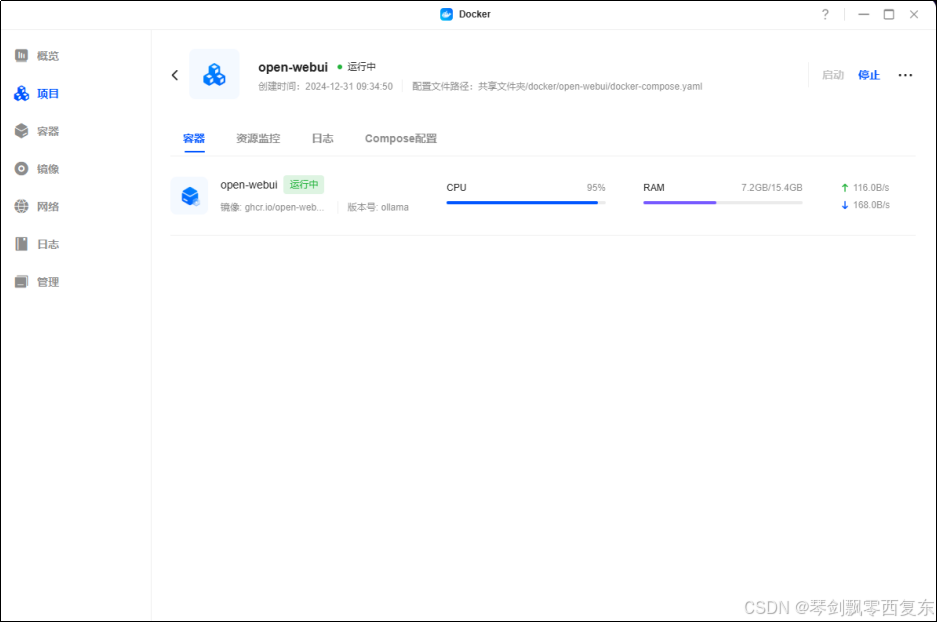Switch to the 容器 tab
938x623 pixels.
click(194, 139)
